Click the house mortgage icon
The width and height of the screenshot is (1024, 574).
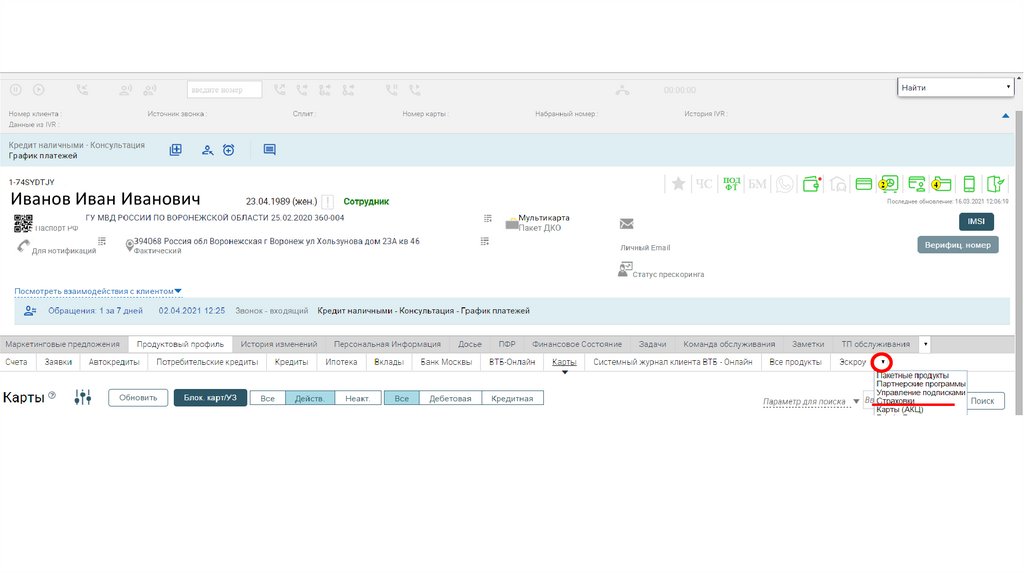click(838, 184)
